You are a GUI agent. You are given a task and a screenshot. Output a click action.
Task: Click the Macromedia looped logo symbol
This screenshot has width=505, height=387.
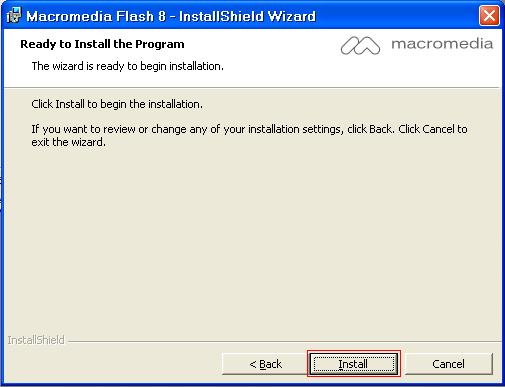coord(360,45)
